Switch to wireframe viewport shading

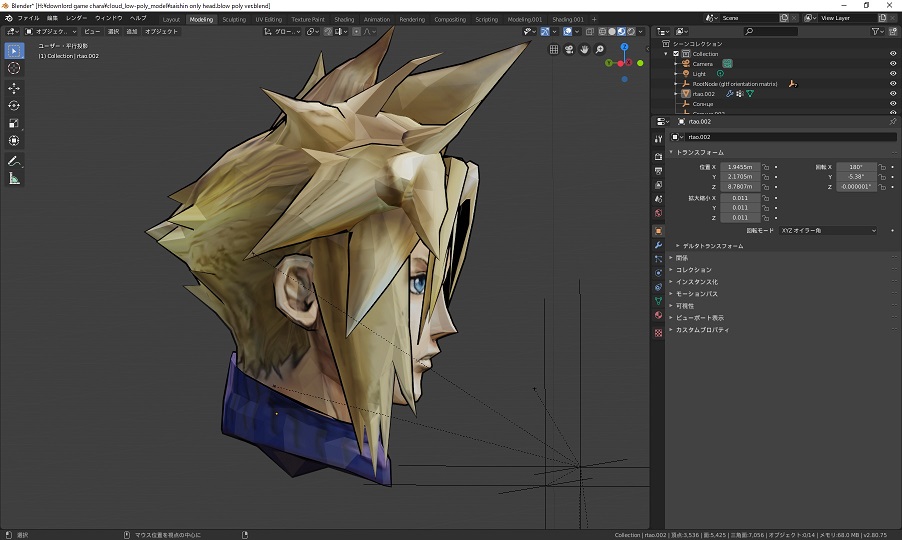(x=602, y=32)
